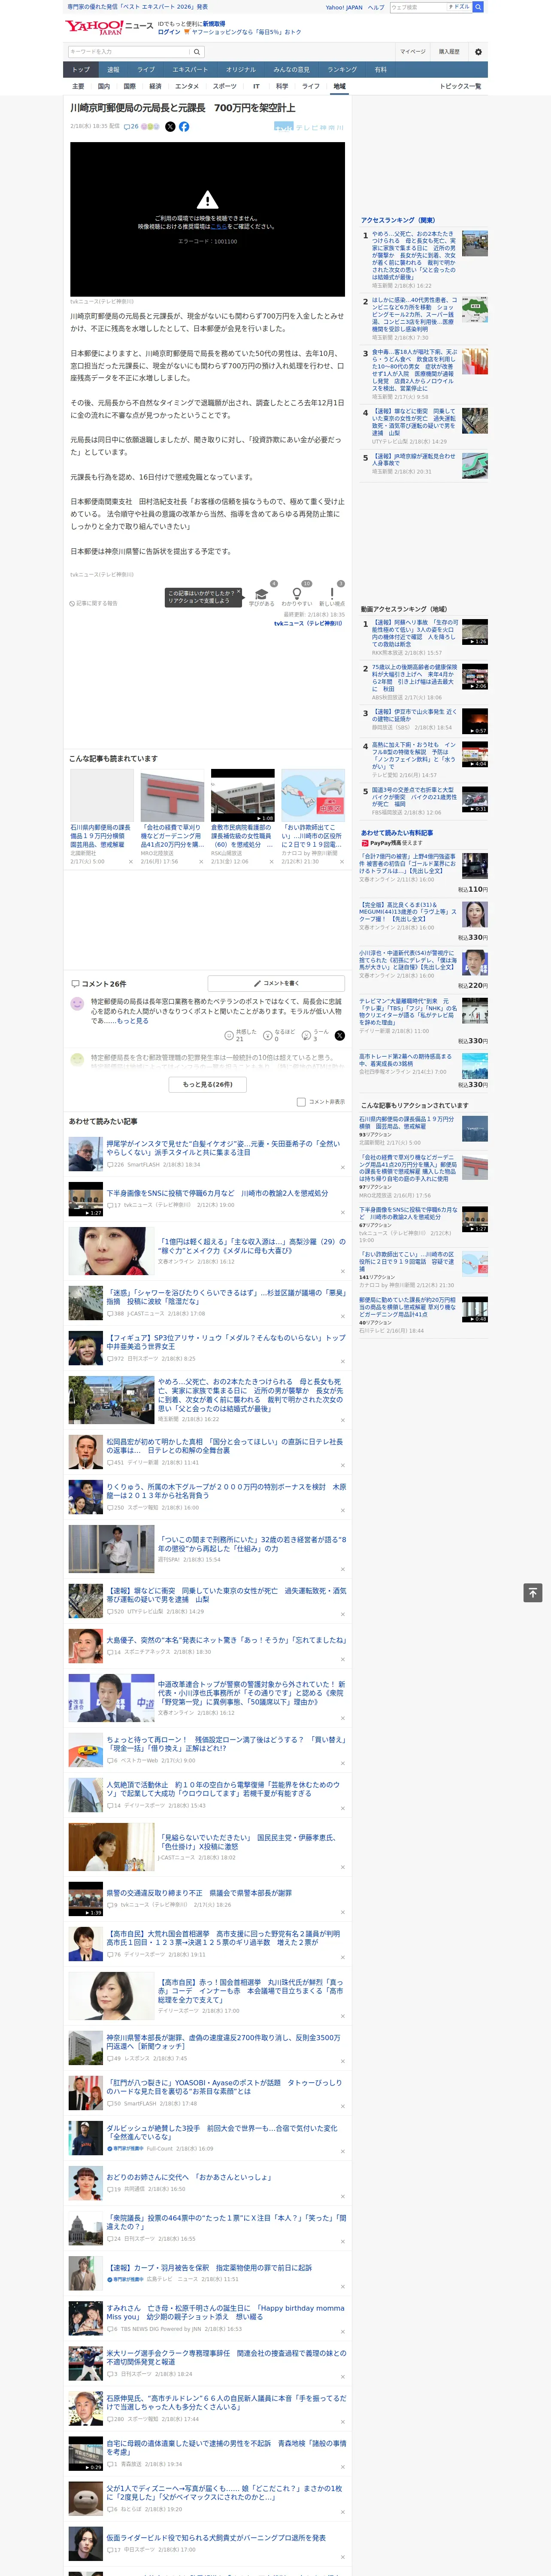This screenshot has height=2576, width=551.
Task: Open the トップ navigation tab
Action: coord(81,70)
